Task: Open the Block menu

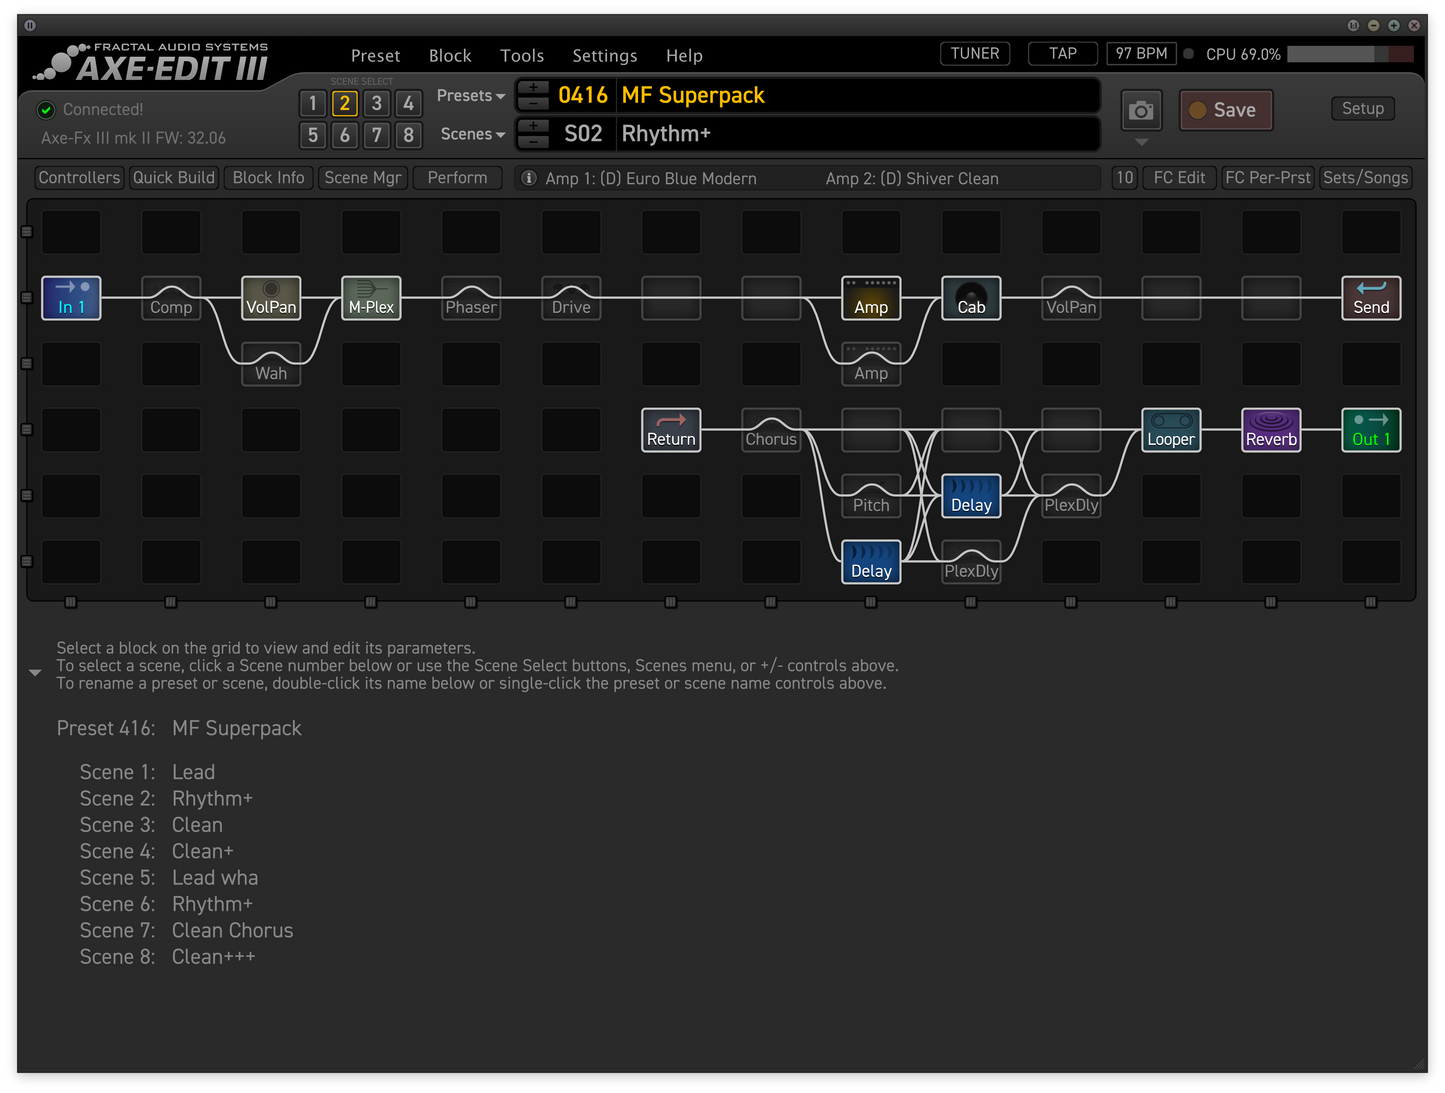Action: tap(450, 56)
